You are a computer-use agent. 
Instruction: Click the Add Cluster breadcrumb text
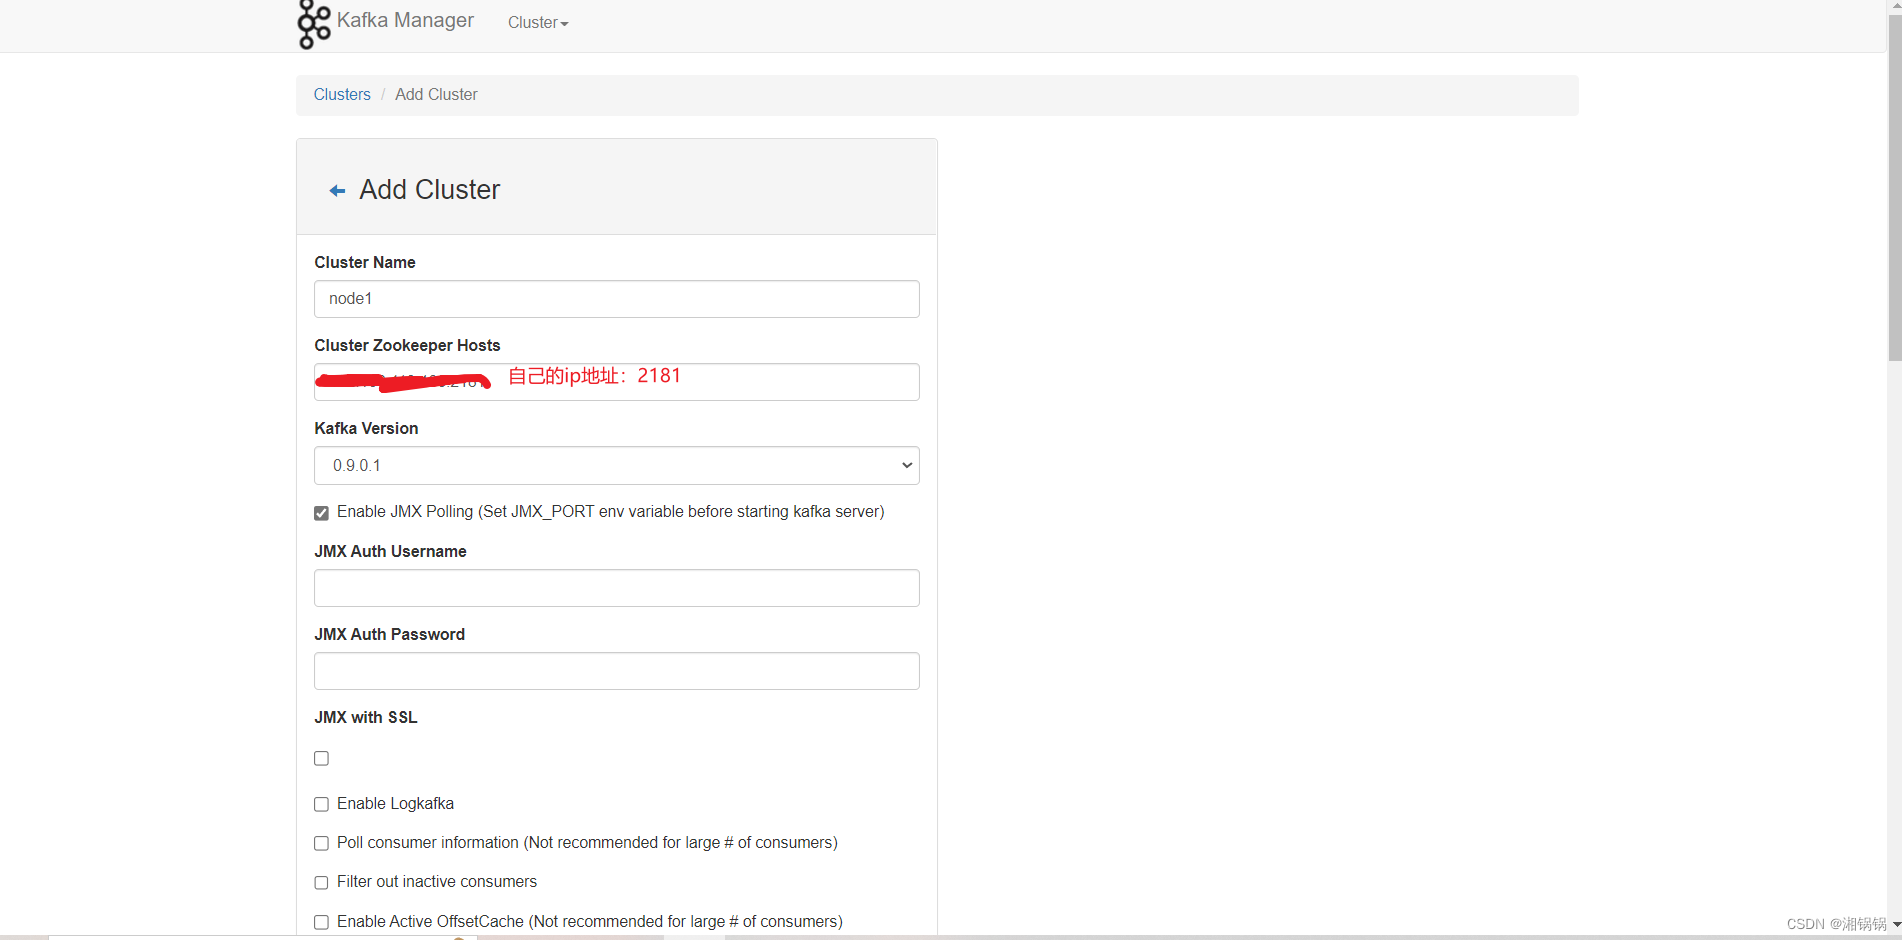pos(436,94)
